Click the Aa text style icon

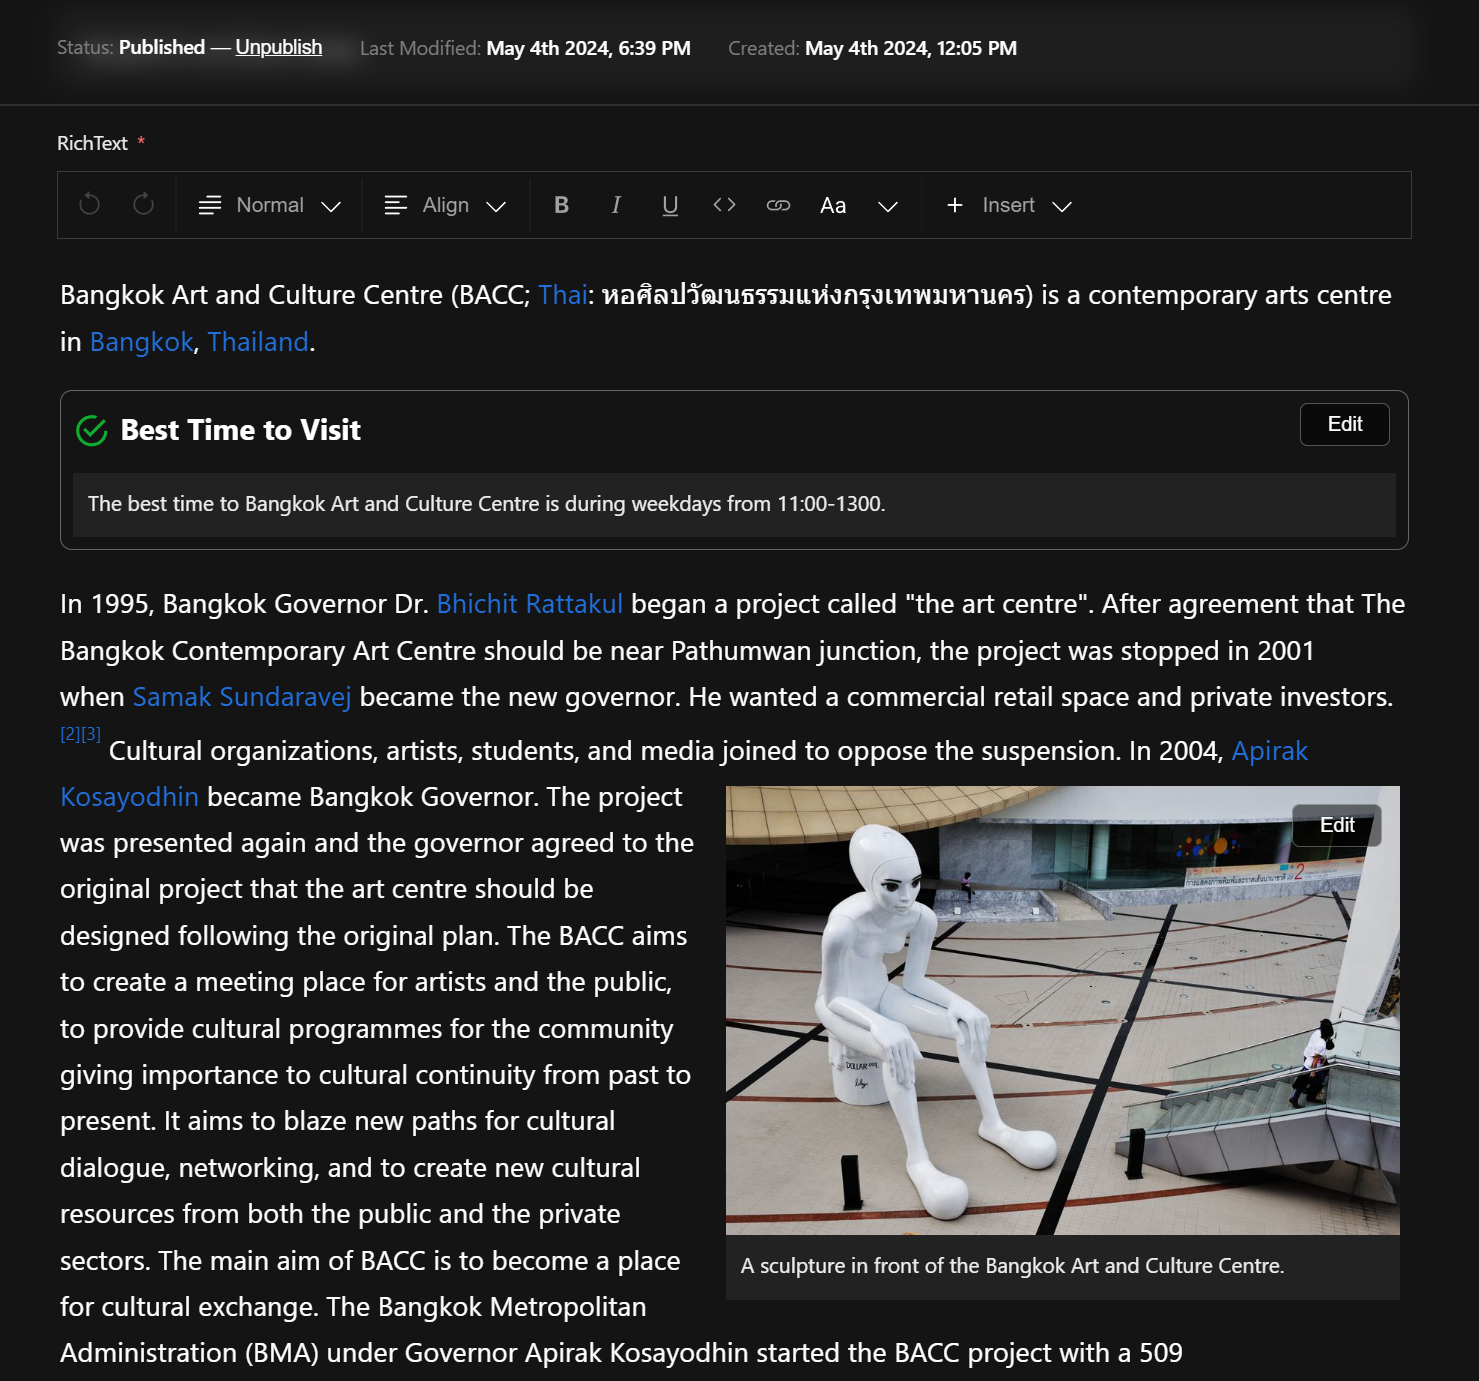click(833, 205)
